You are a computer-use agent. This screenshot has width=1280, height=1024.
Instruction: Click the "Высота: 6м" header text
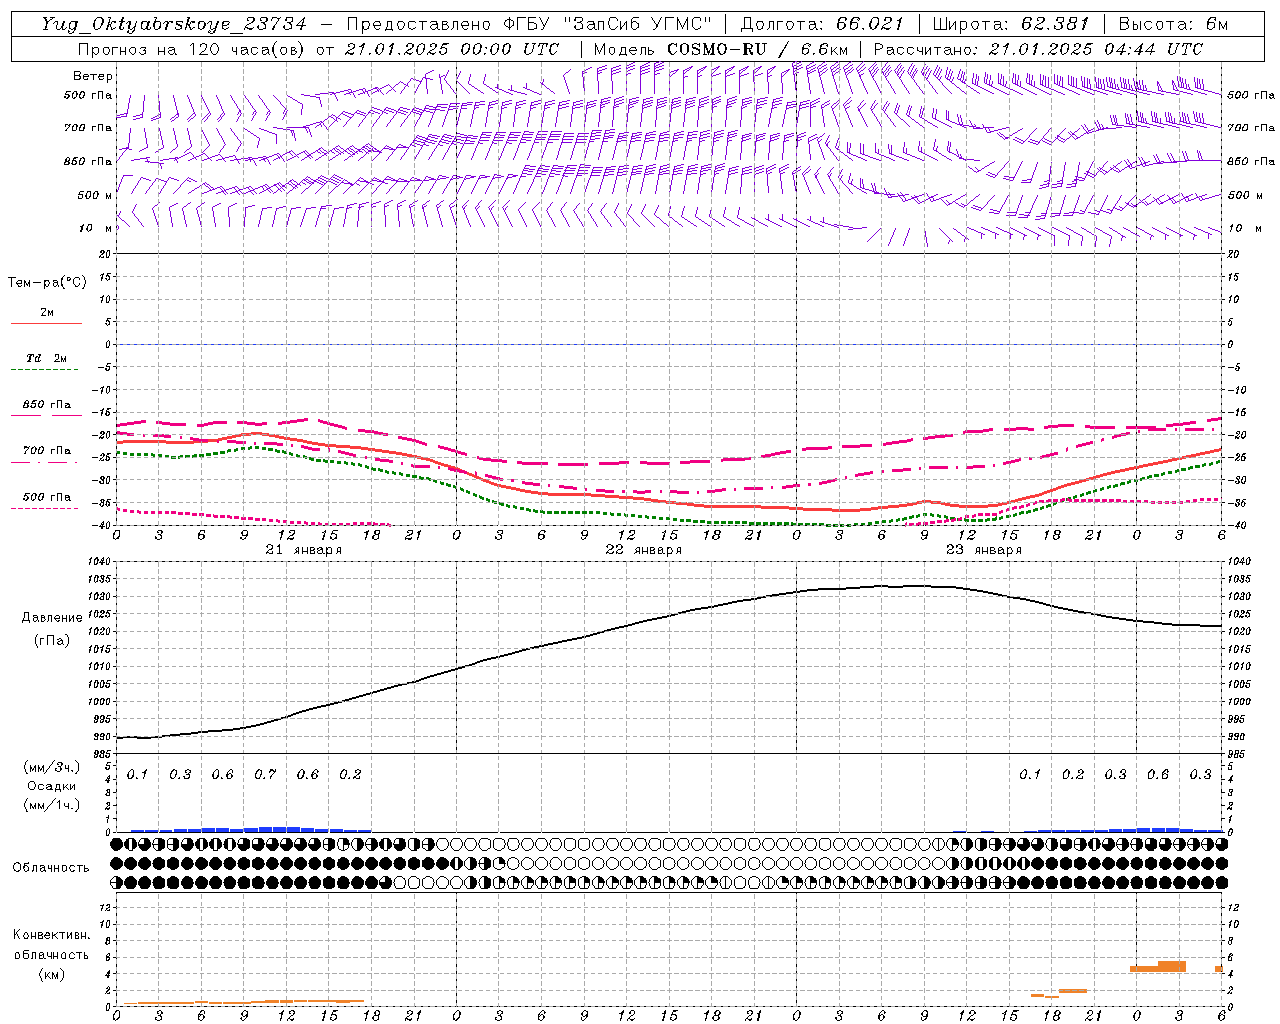[1173, 24]
